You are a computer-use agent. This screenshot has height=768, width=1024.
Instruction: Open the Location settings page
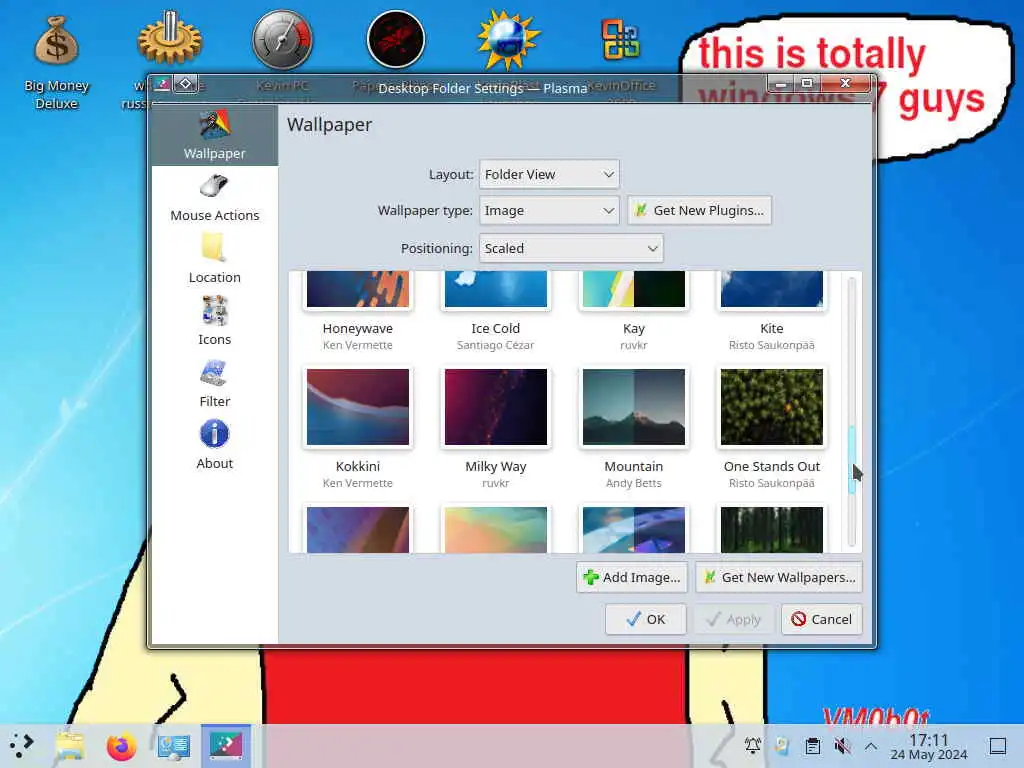point(214,260)
